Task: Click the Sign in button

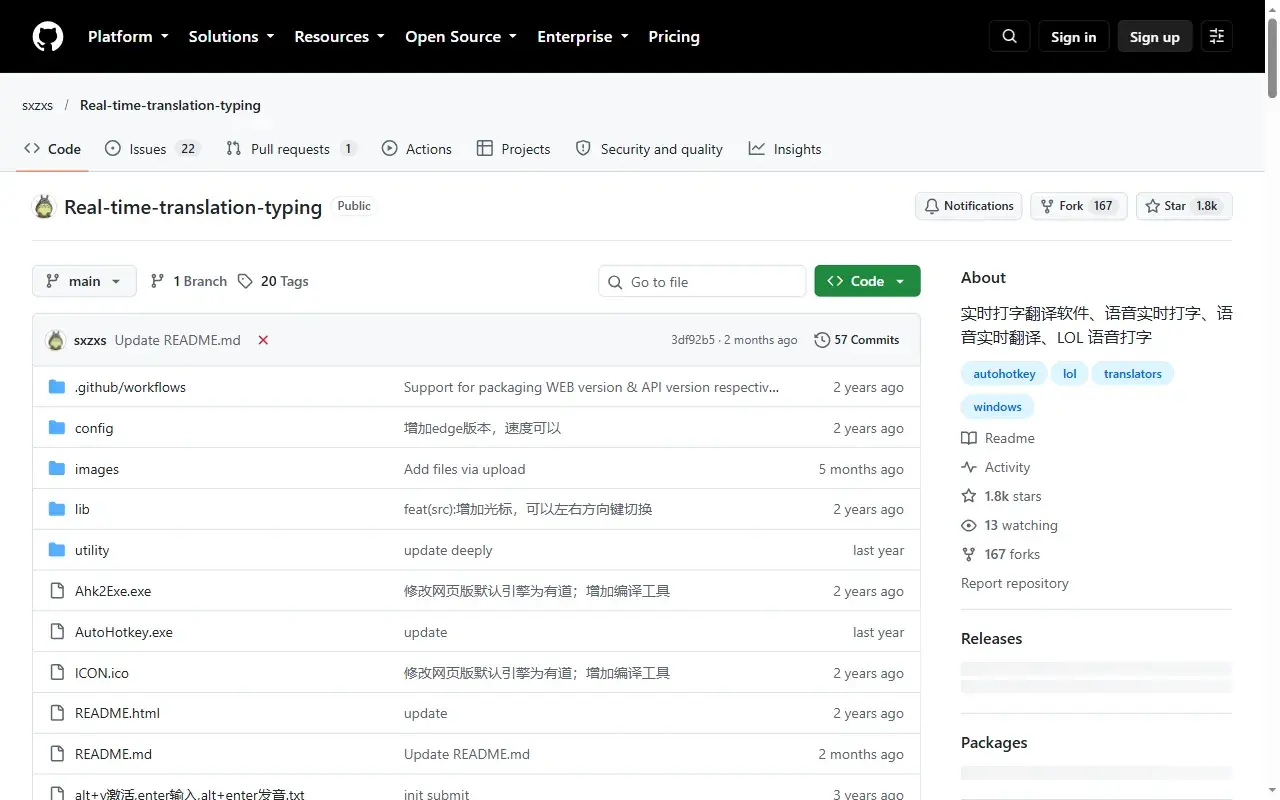Action: tap(1073, 37)
